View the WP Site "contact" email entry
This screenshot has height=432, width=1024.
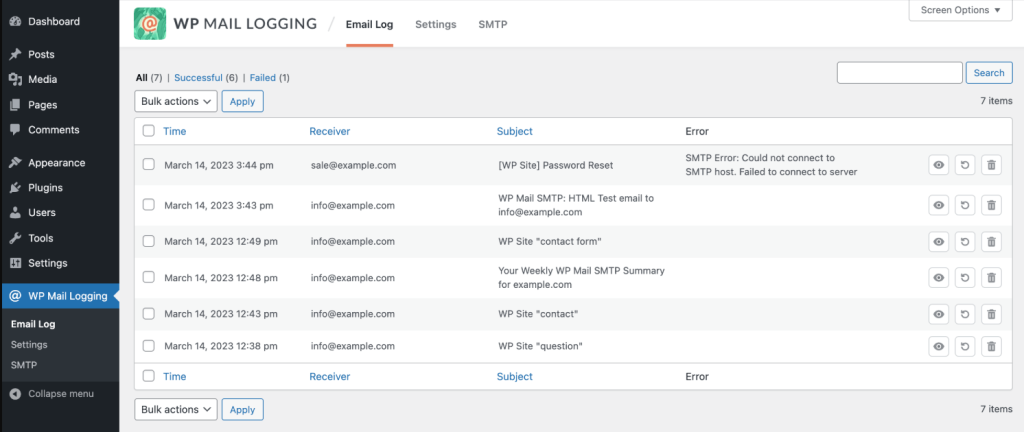pyautogui.click(x=938, y=314)
